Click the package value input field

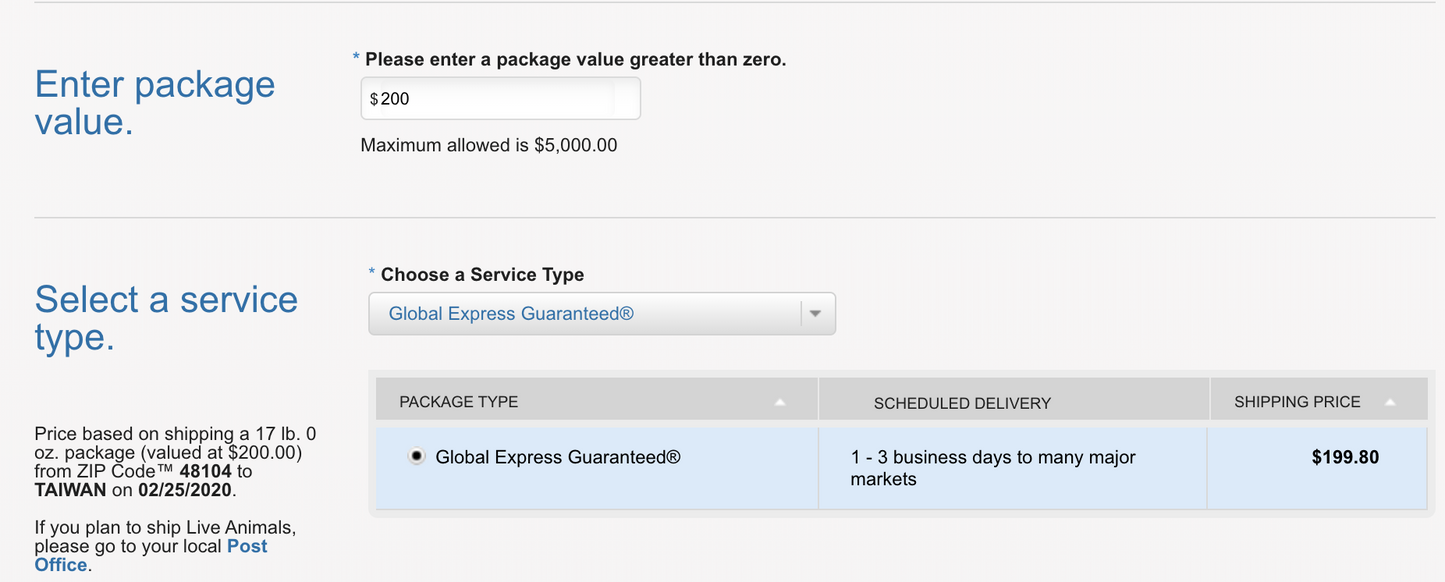[x=500, y=99]
